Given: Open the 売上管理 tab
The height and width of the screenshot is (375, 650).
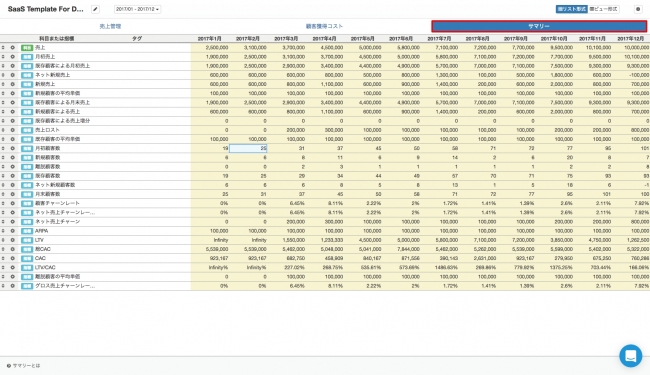Looking at the screenshot, I should [x=110, y=26].
